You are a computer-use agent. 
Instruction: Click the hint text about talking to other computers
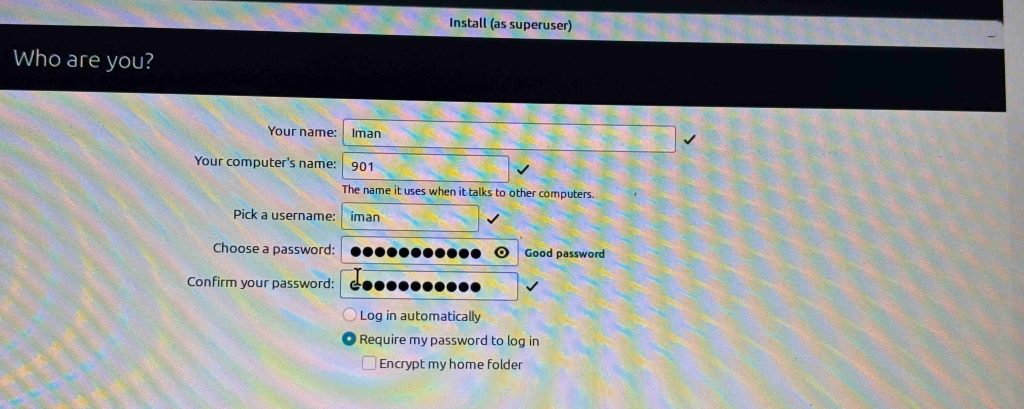(468, 192)
